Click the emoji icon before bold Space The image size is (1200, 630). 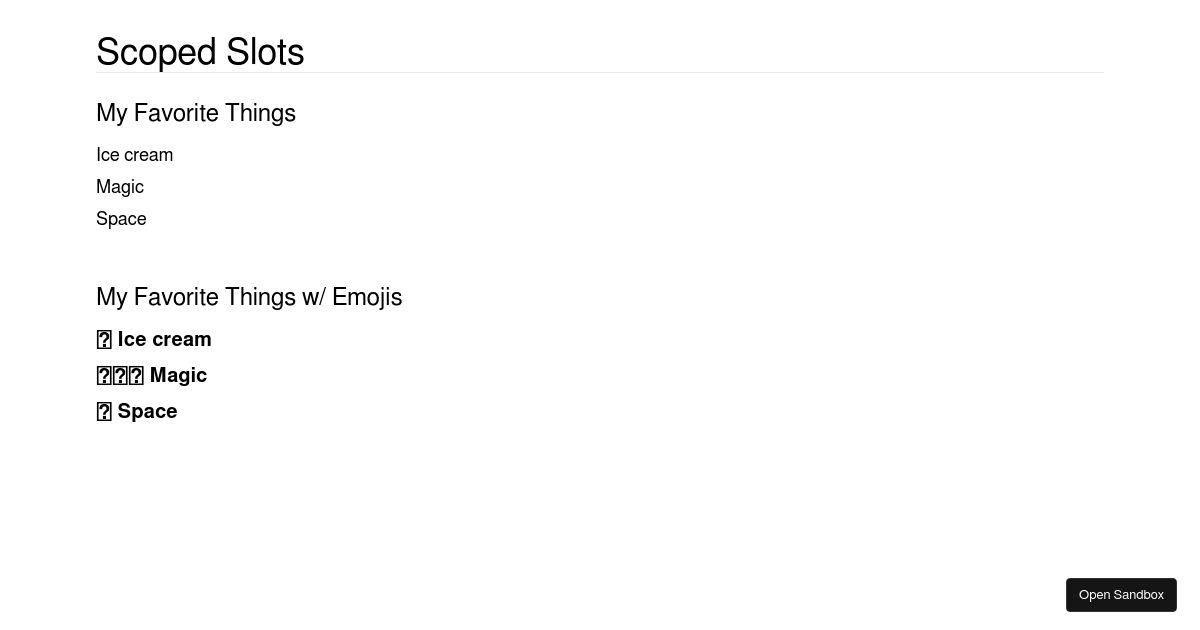pyautogui.click(x=104, y=412)
